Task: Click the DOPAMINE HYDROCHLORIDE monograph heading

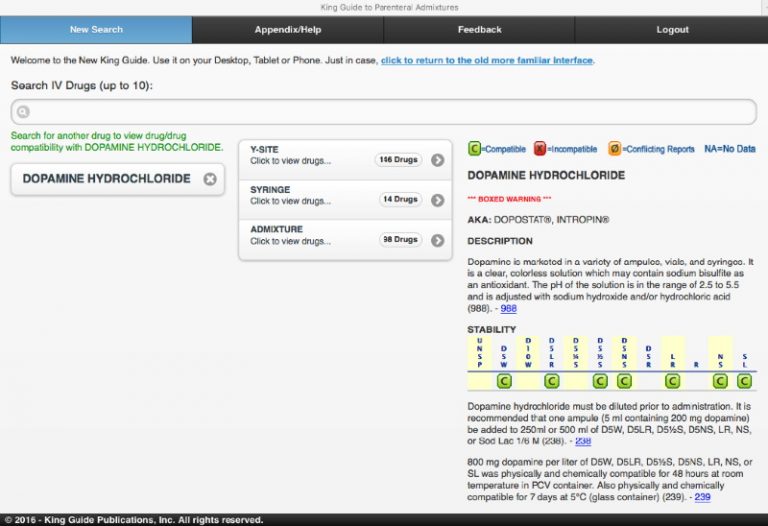Action: (546, 175)
